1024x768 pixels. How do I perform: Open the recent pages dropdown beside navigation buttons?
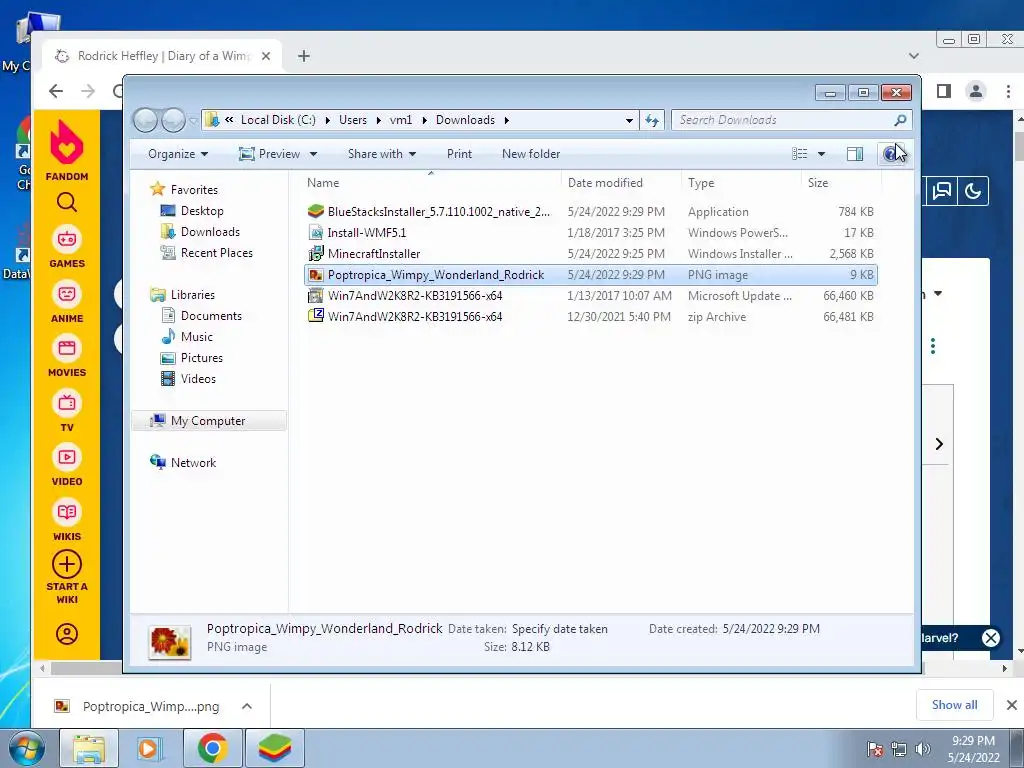(x=193, y=121)
